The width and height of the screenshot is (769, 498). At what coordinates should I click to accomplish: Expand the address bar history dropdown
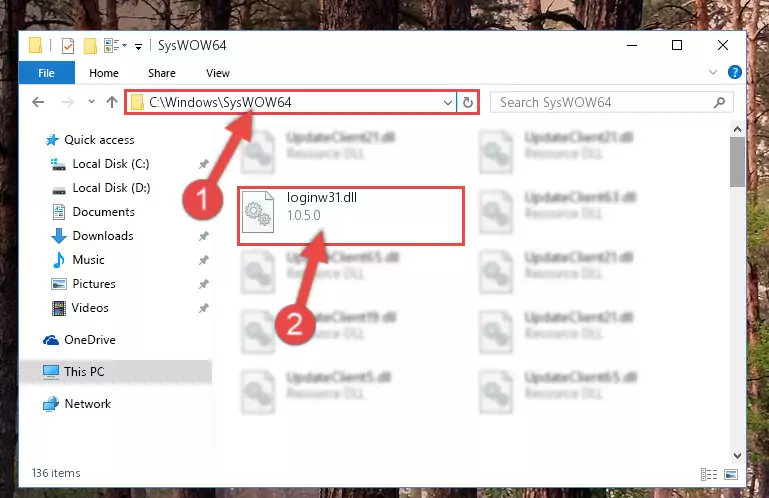[x=447, y=102]
